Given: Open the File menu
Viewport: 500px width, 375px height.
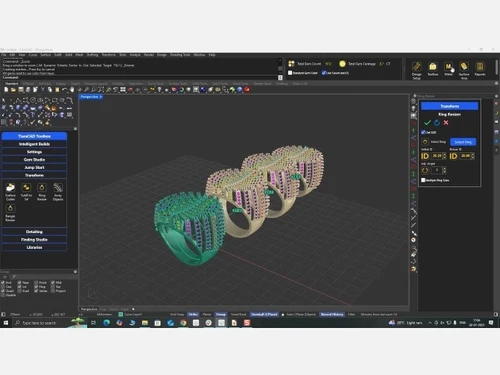Looking at the screenshot, I should pos(4,55).
